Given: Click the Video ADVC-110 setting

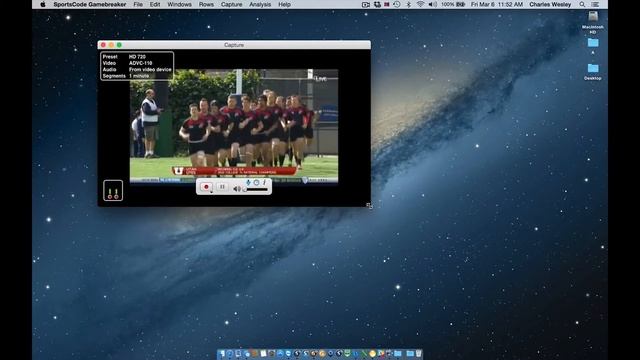Looking at the screenshot, I should [127, 63].
